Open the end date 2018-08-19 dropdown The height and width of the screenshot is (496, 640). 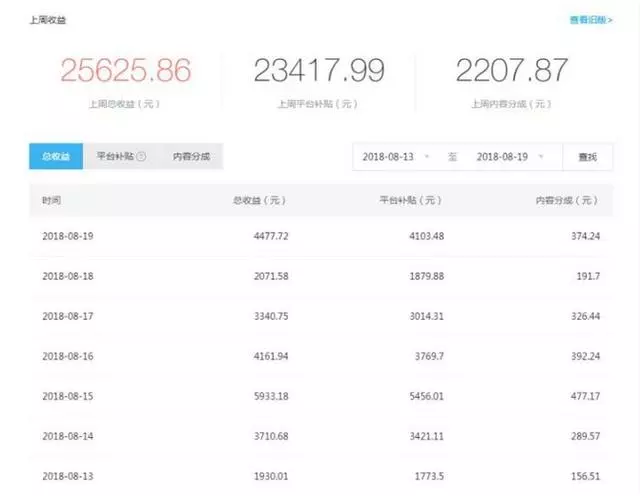[x=510, y=157]
